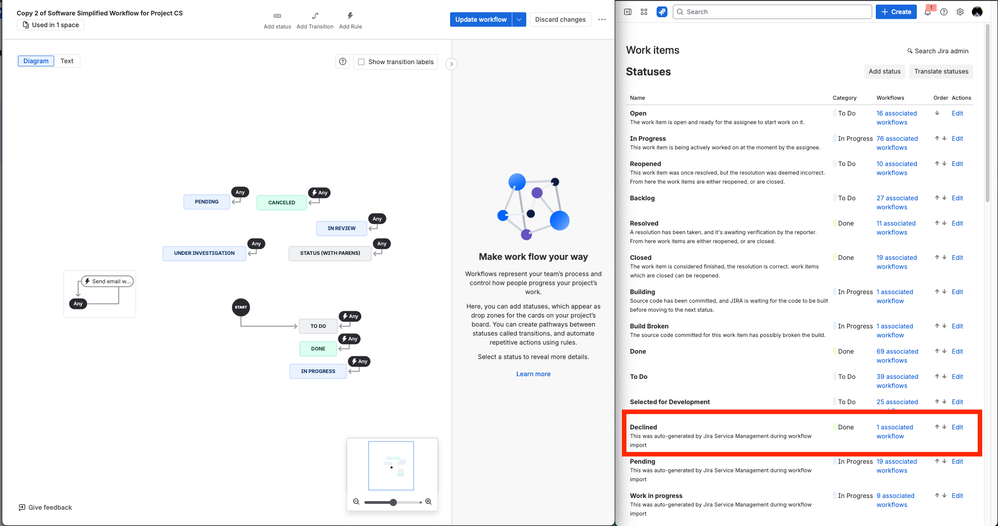Select the Any rule badge beside CANCELED

tap(320, 193)
